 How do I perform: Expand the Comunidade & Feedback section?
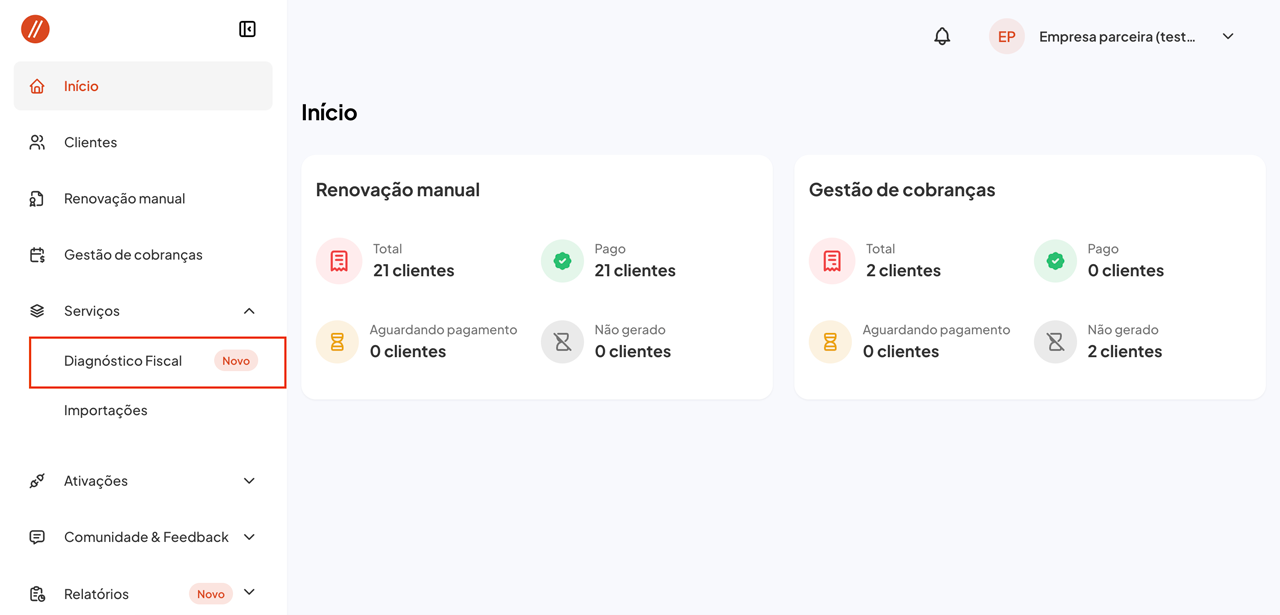(249, 537)
